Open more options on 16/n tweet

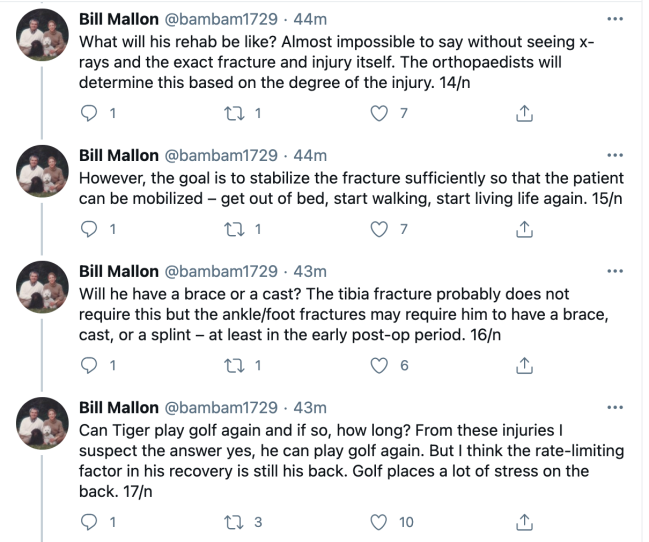point(615,271)
